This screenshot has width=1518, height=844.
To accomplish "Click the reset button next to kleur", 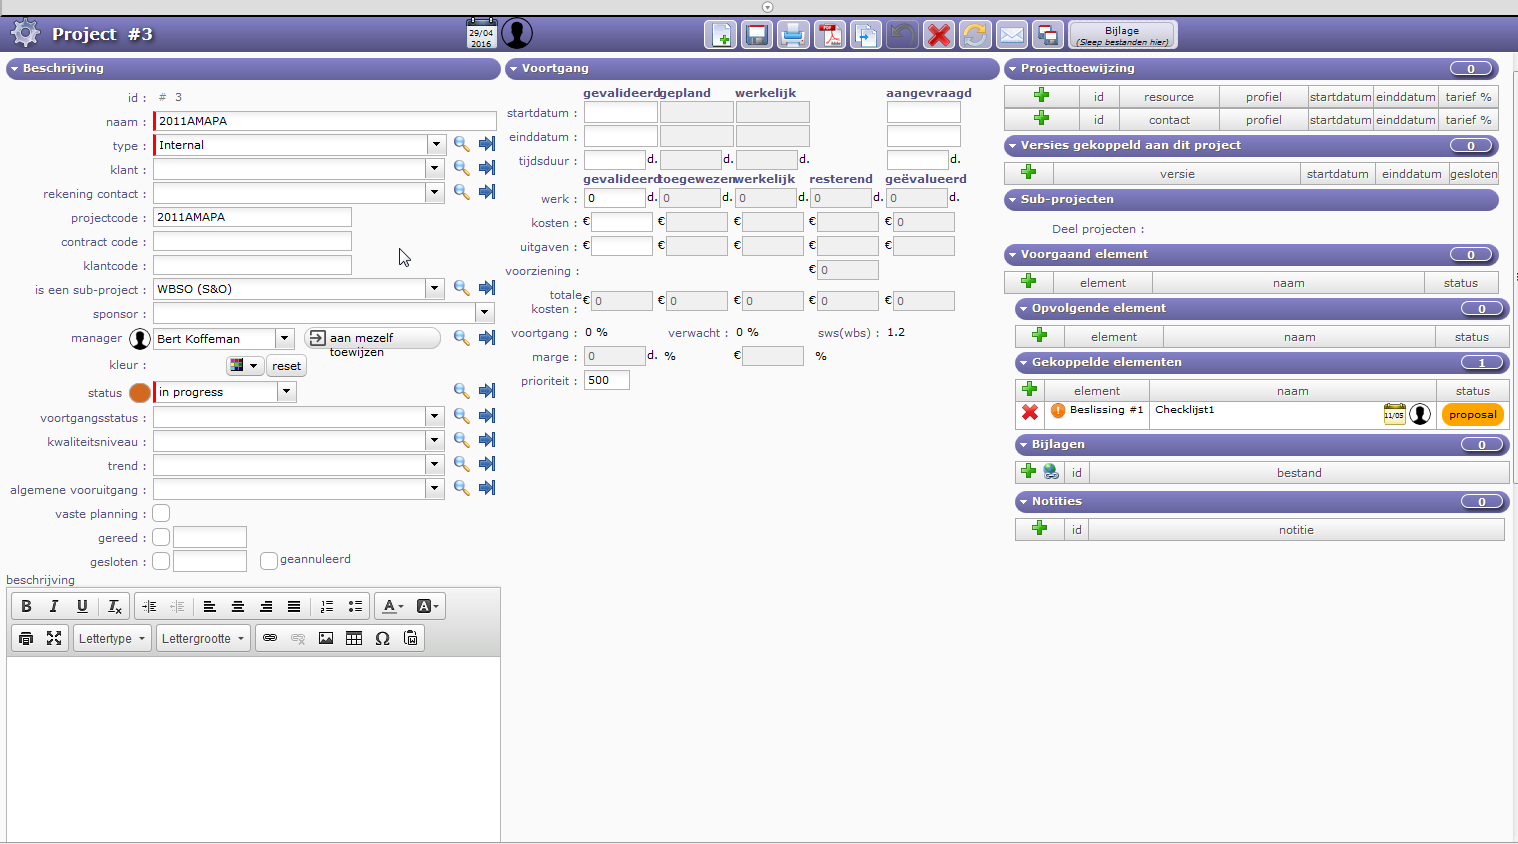I will pyautogui.click(x=286, y=366).
